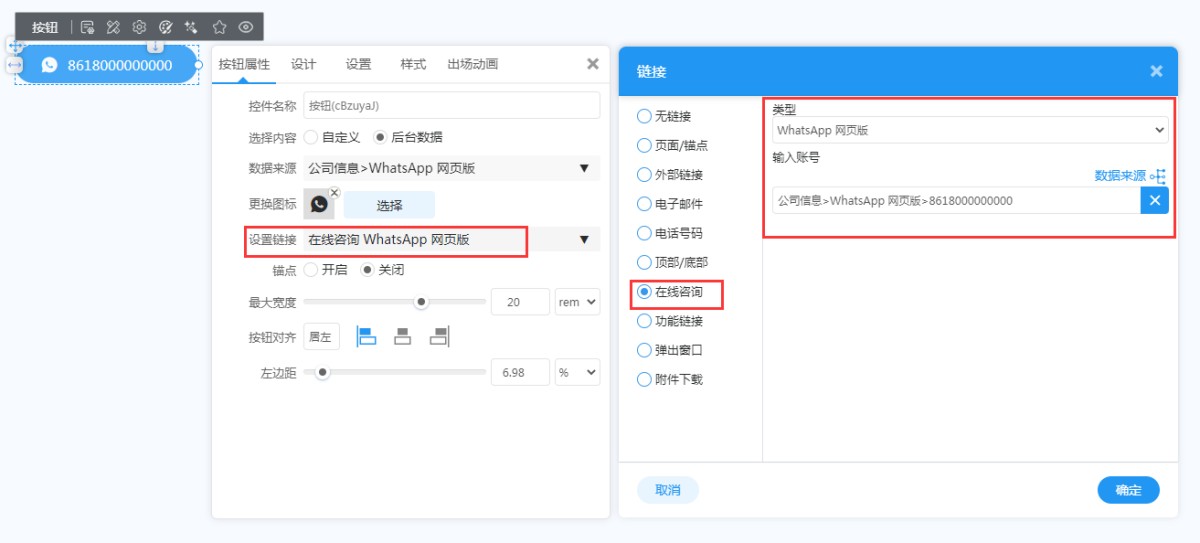Open the 出场动画 tab

click(472, 64)
